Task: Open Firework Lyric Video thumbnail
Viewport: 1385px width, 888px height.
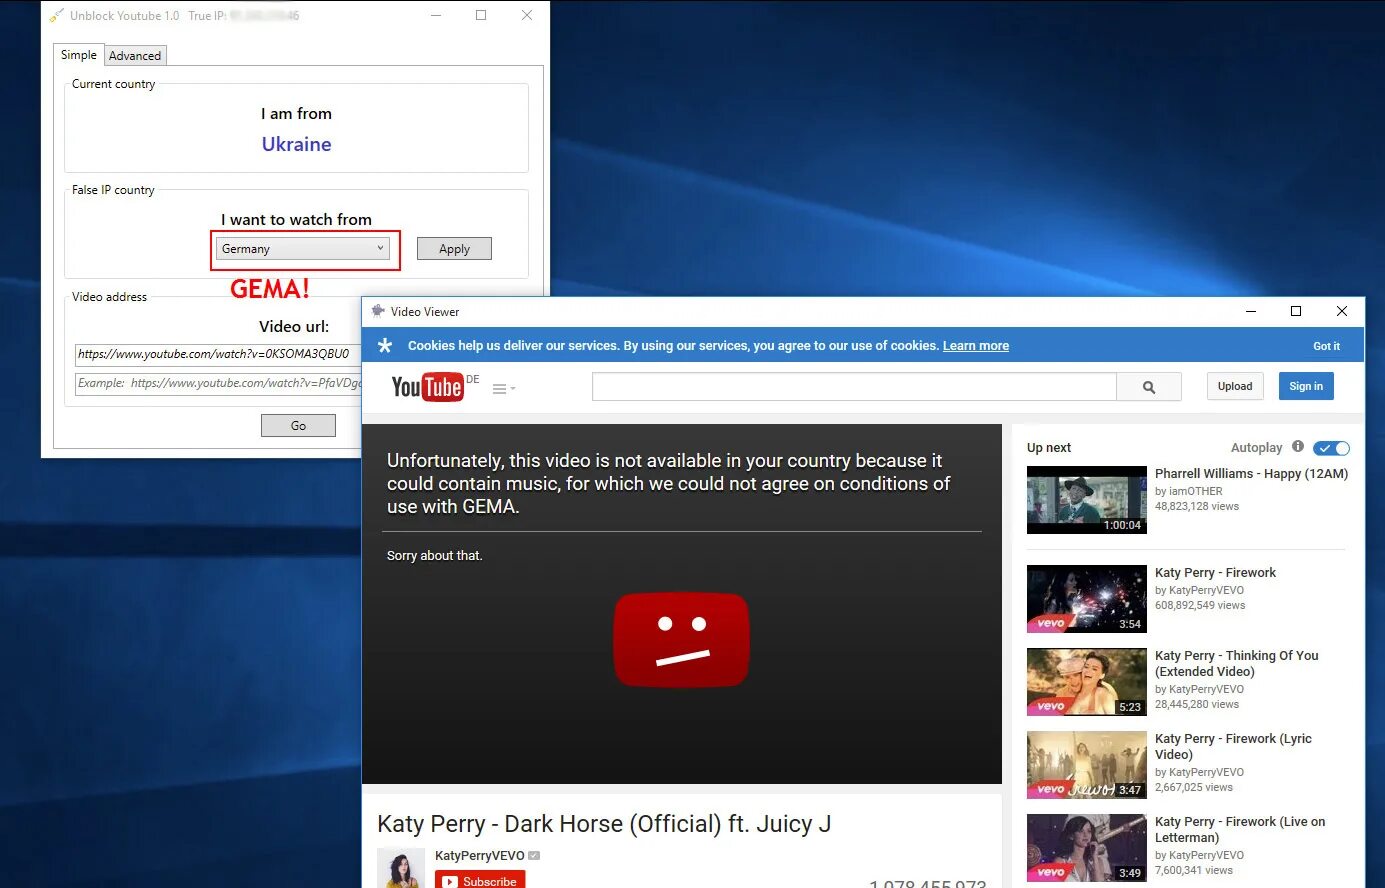Action: click(x=1087, y=765)
